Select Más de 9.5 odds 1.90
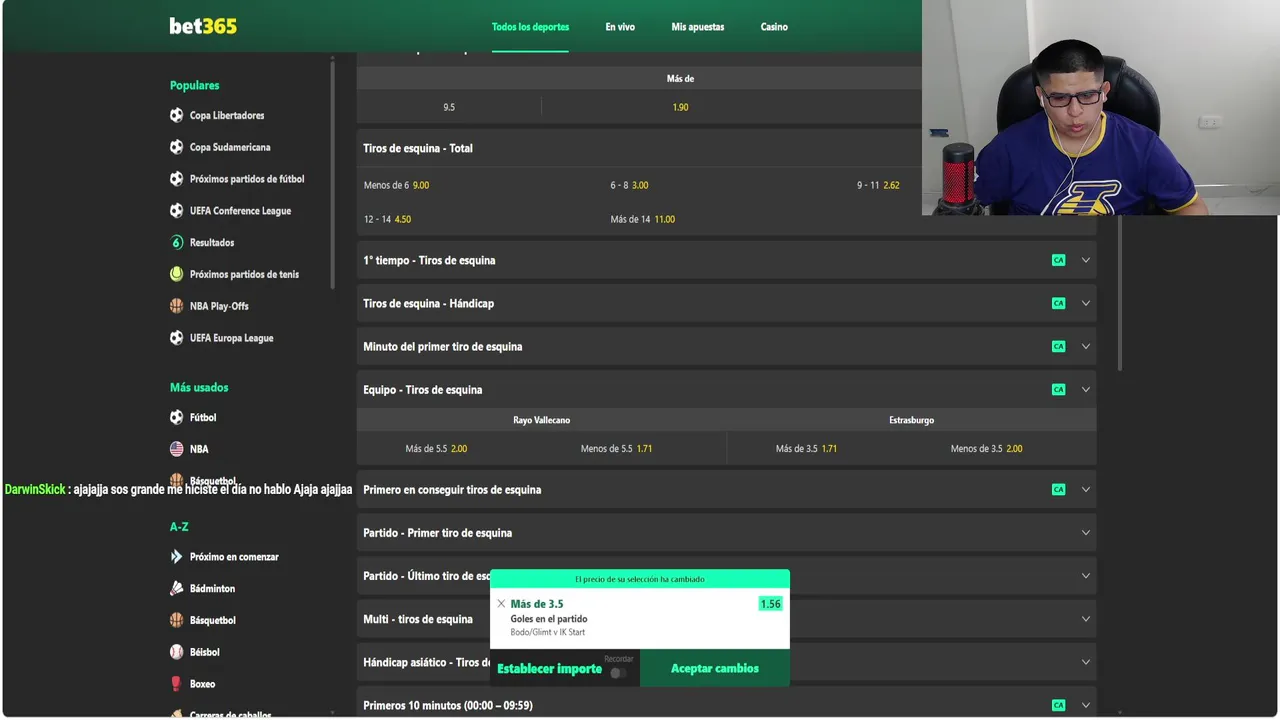 pos(680,107)
